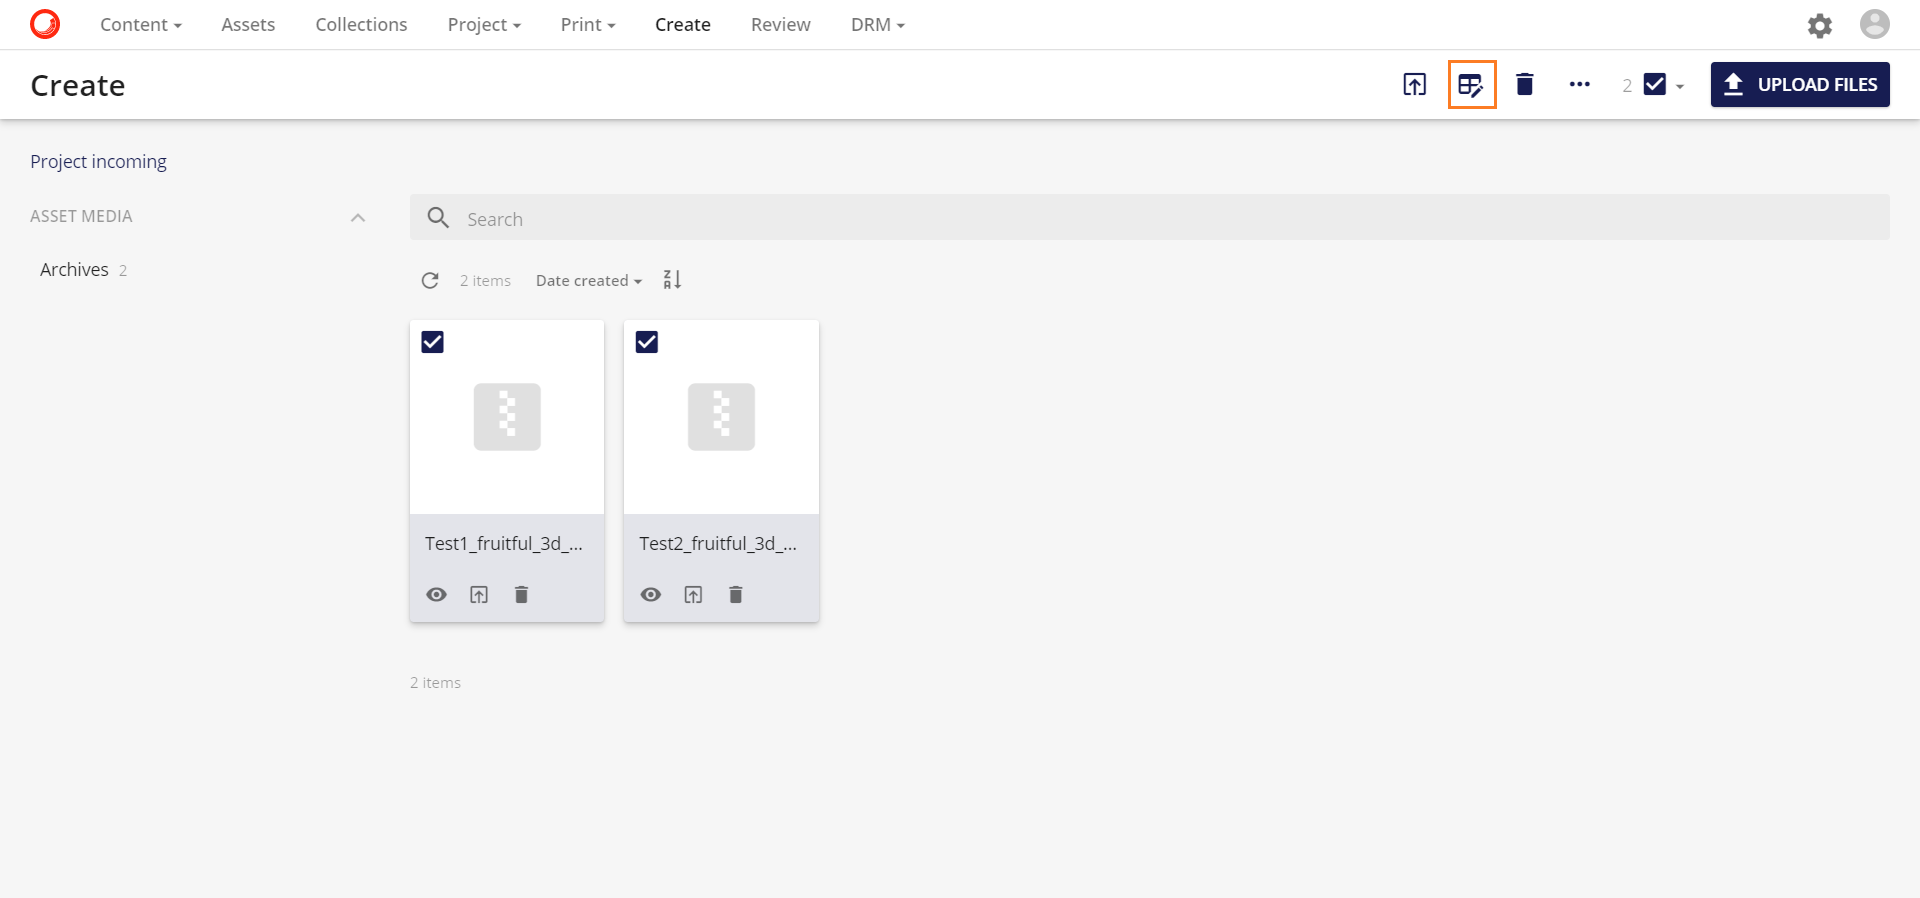Go to the Collections page
Image resolution: width=1920 pixels, height=898 pixels.
361,25
